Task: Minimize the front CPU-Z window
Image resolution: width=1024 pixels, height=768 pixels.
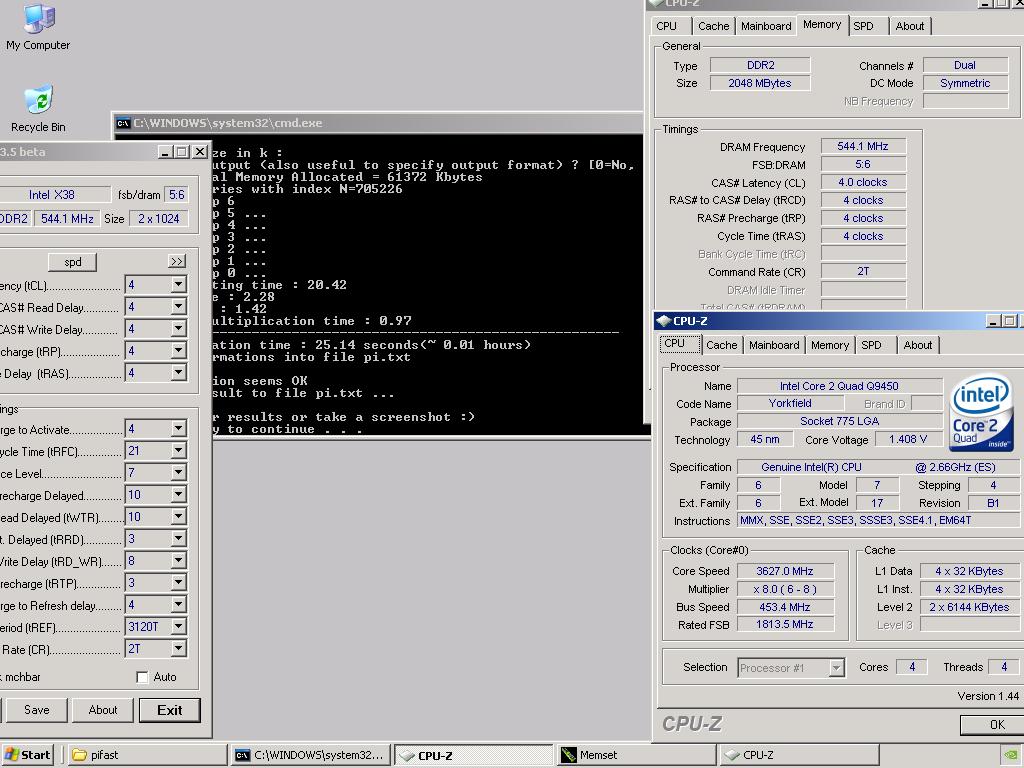Action: (x=993, y=321)
